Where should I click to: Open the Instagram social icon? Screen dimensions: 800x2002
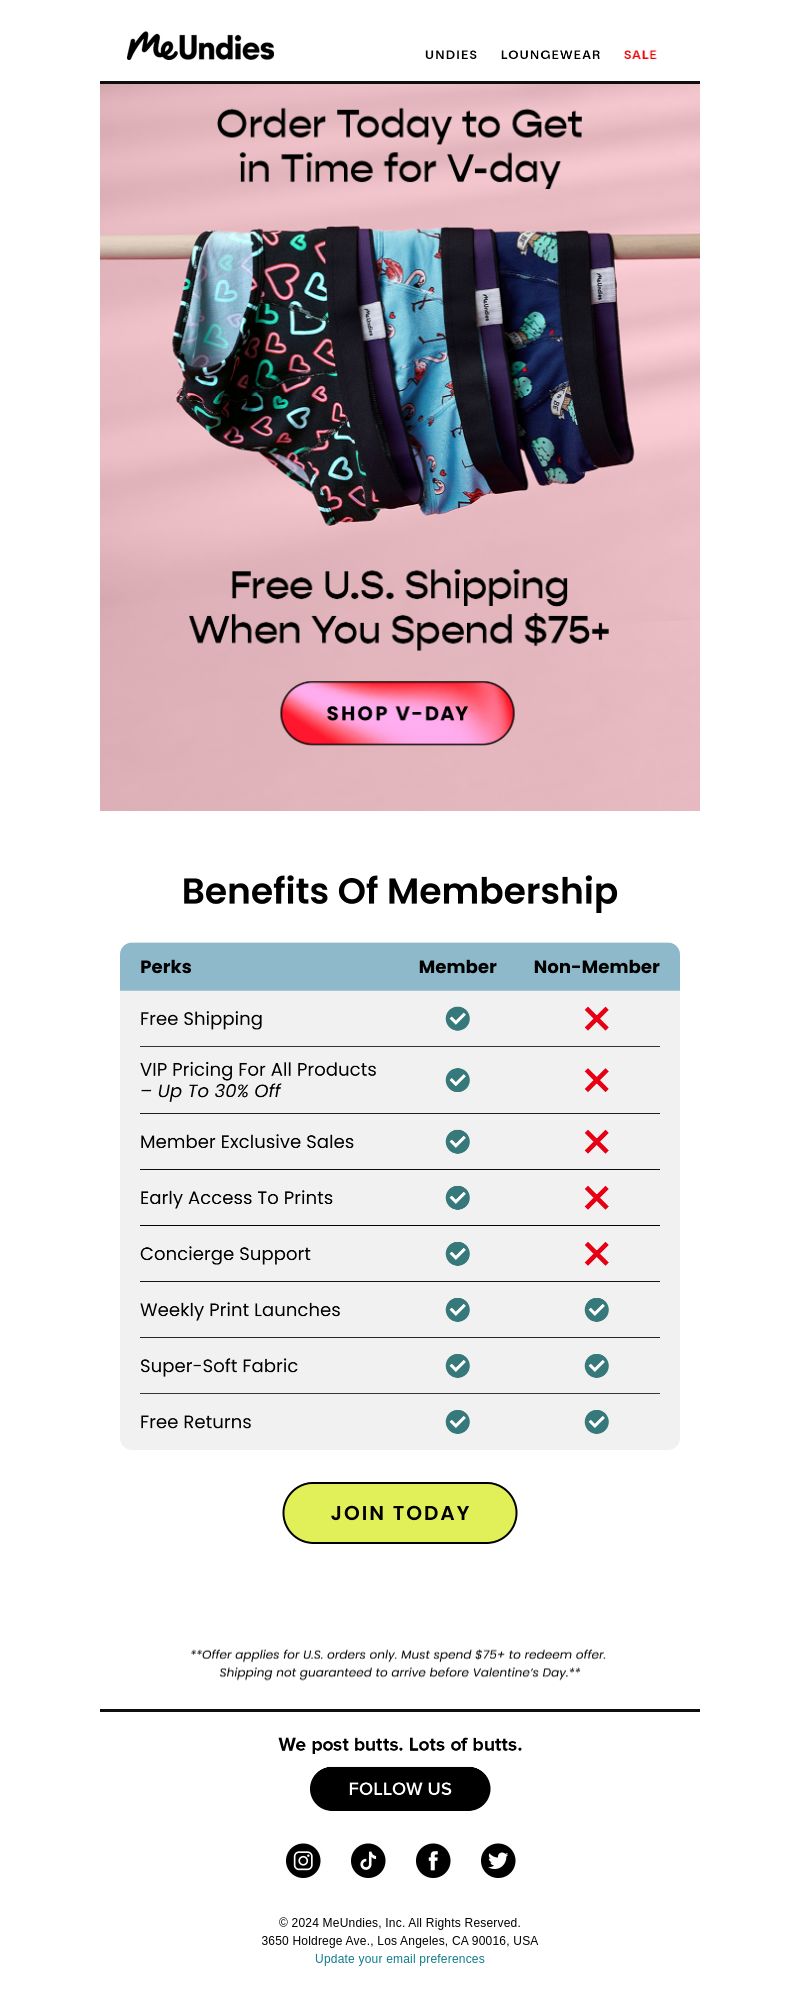(303, 1860)
